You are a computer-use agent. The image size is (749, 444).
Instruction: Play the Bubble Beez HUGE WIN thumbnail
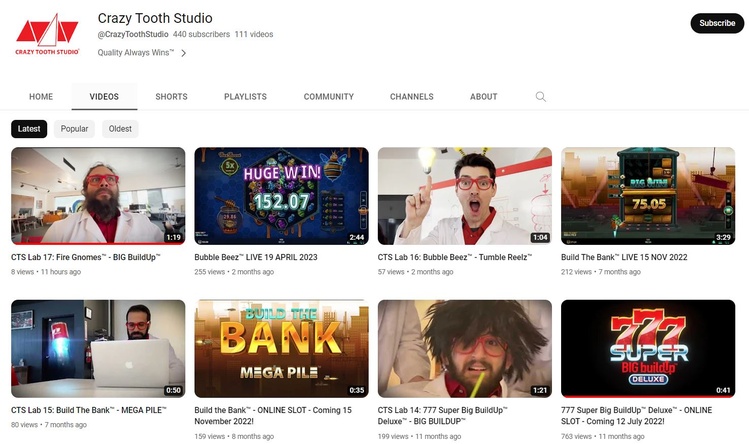(281, 196)
